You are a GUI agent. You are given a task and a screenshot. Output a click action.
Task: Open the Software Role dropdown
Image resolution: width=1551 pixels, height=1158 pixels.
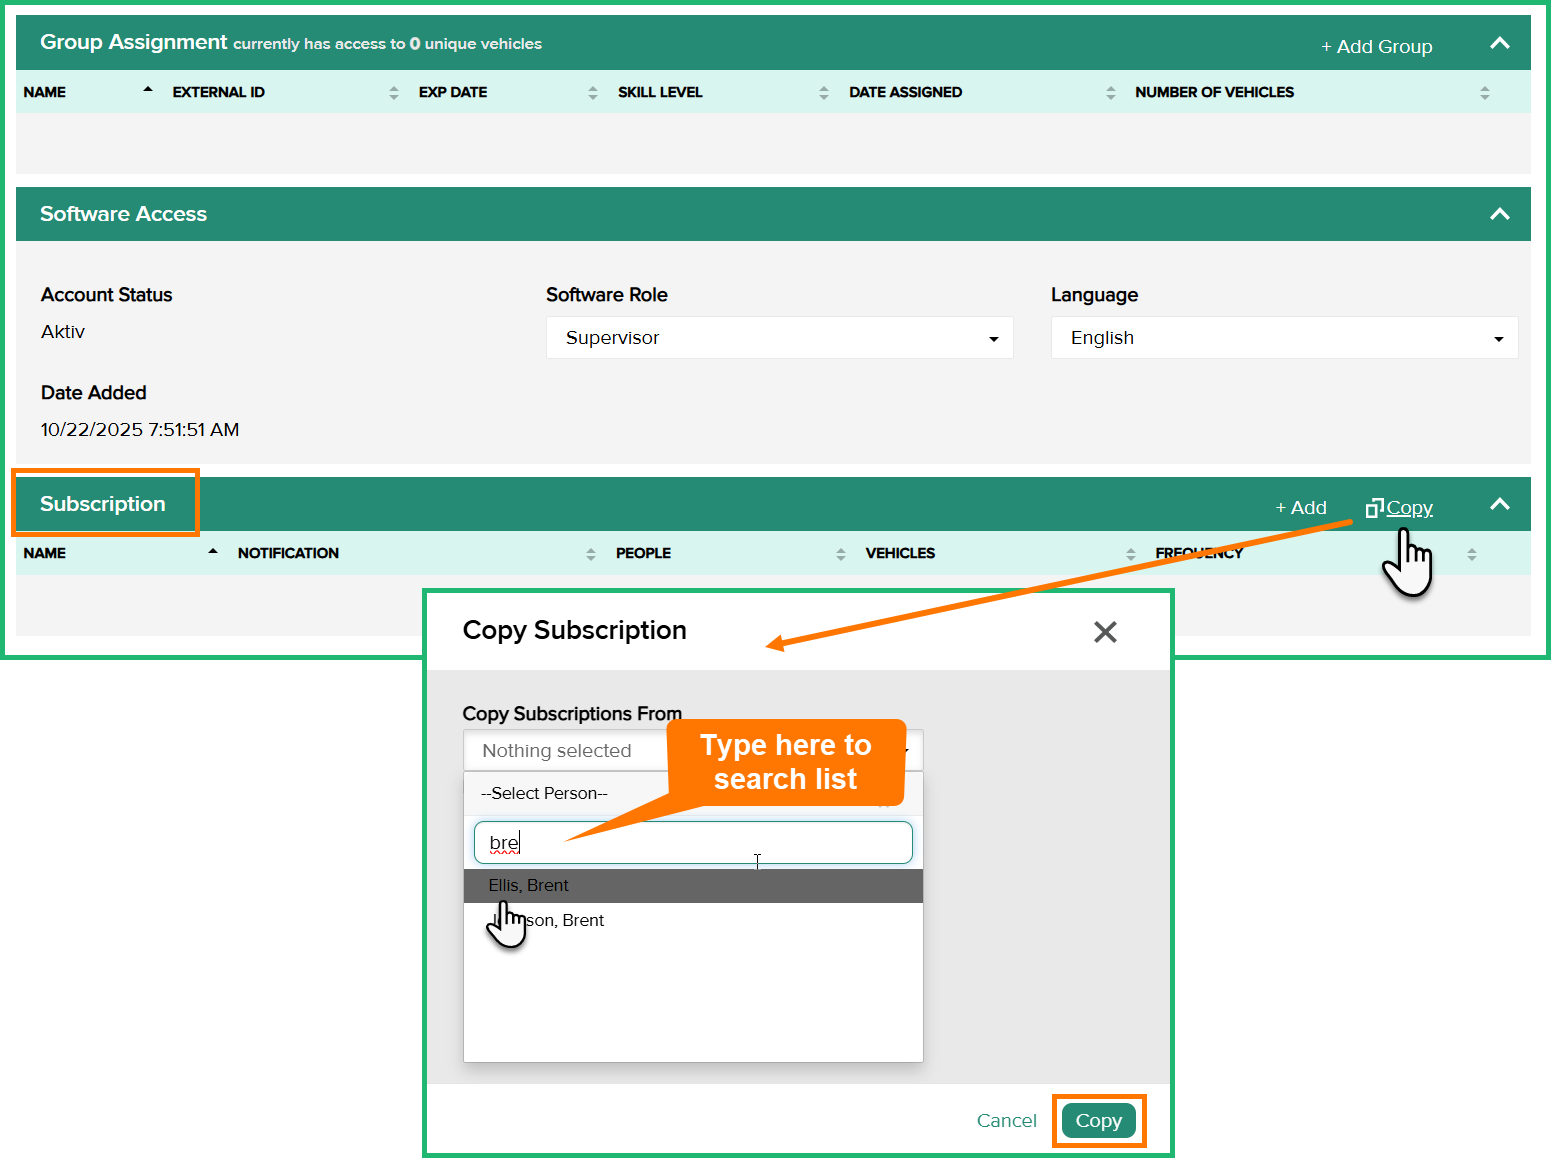(779, 338)
